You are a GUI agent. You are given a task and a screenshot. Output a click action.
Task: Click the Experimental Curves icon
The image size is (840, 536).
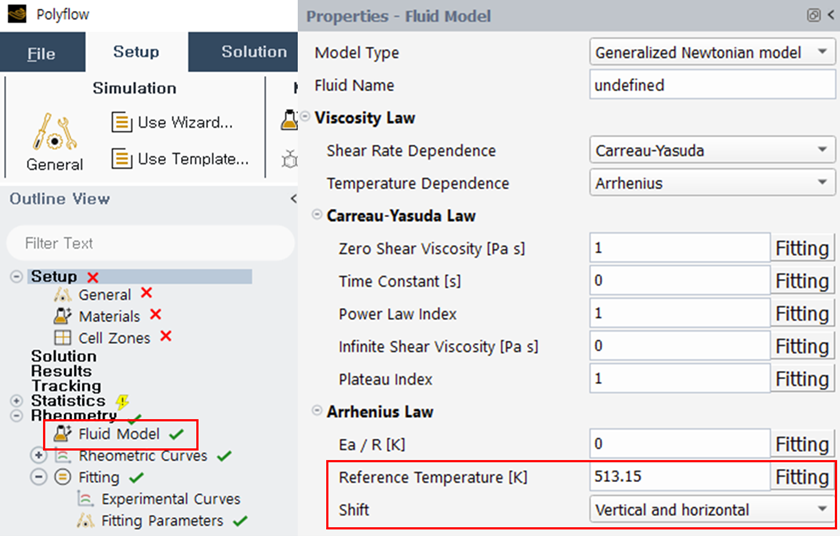tap(85, 498)
